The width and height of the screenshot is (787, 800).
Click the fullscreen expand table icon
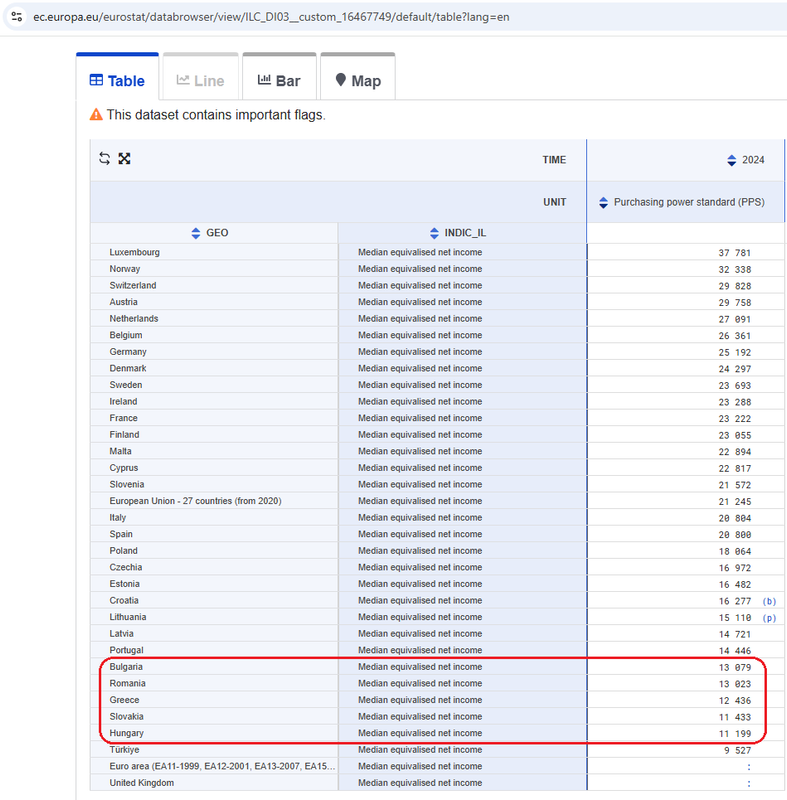pyautogui.click(x=124, y=159)
